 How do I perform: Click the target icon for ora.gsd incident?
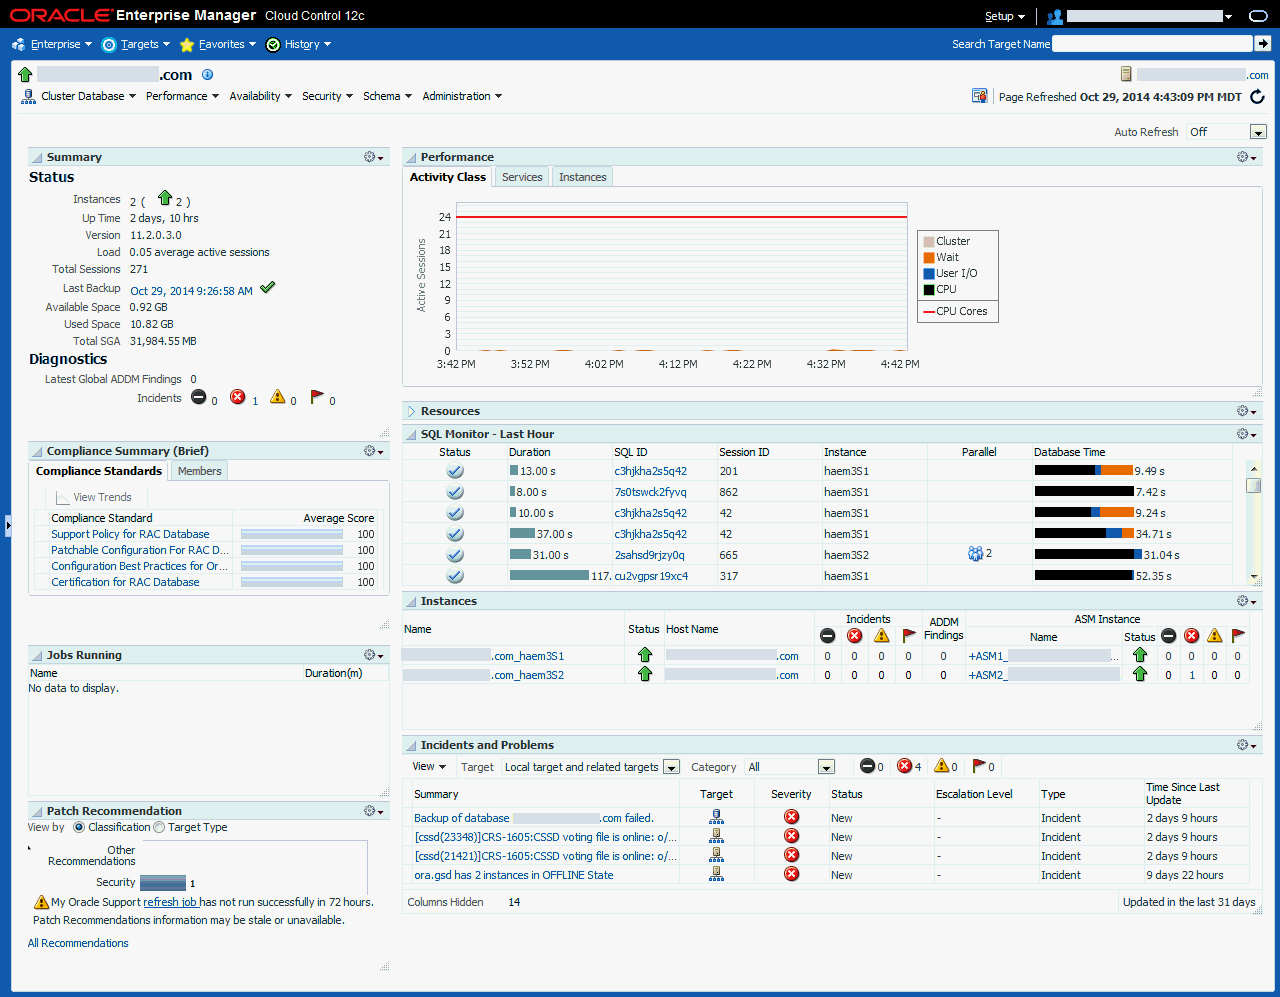pos(717,874)
